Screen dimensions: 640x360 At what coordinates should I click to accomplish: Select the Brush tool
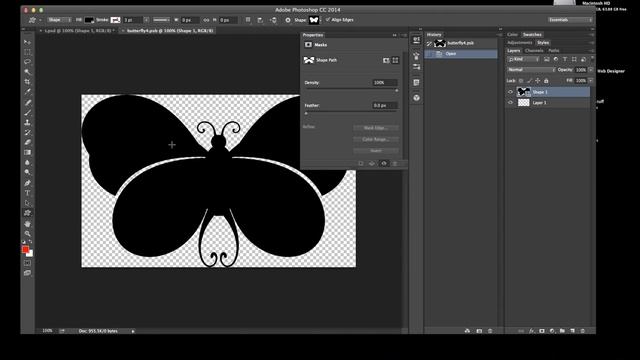point(27,112)
